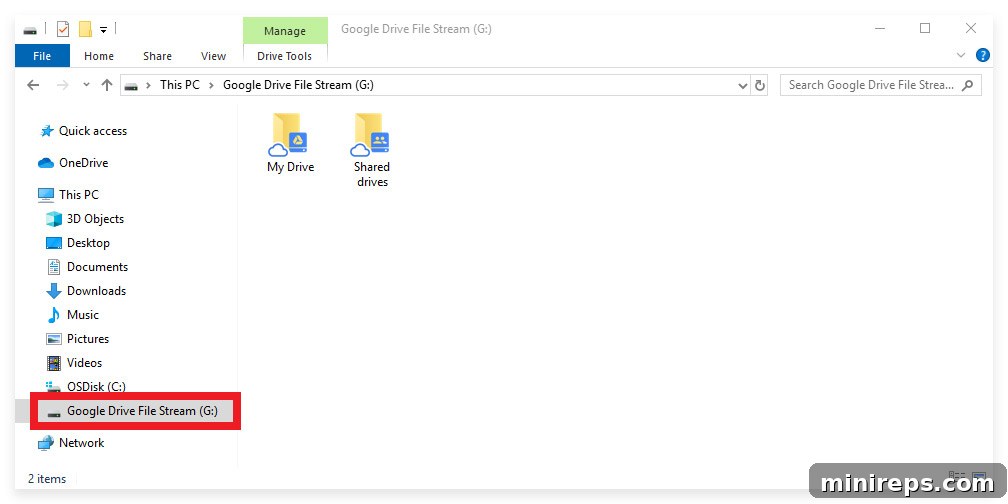This screenshot has width=1008, height=504.
Task: Select the Manage contextual tab
Action: [x=285, y=31]
